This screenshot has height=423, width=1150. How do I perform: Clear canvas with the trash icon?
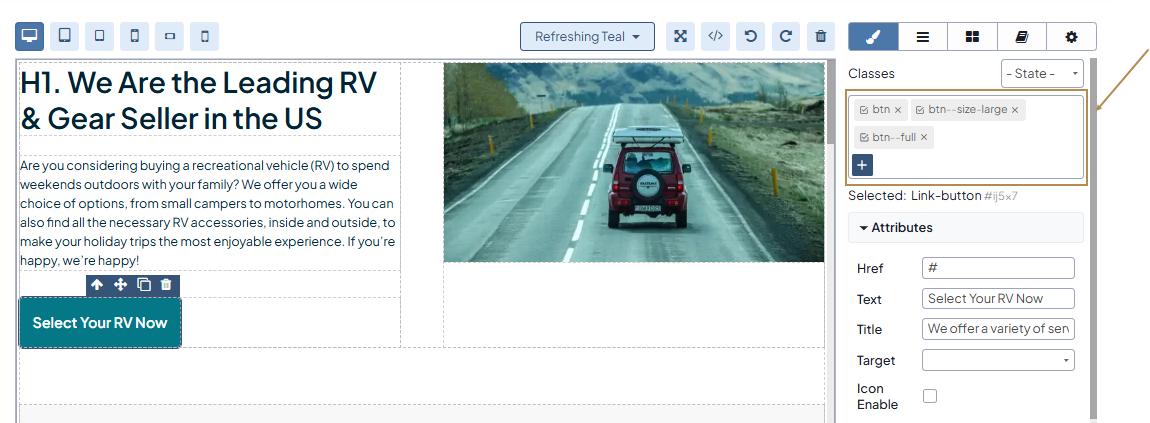pos(821,37)
